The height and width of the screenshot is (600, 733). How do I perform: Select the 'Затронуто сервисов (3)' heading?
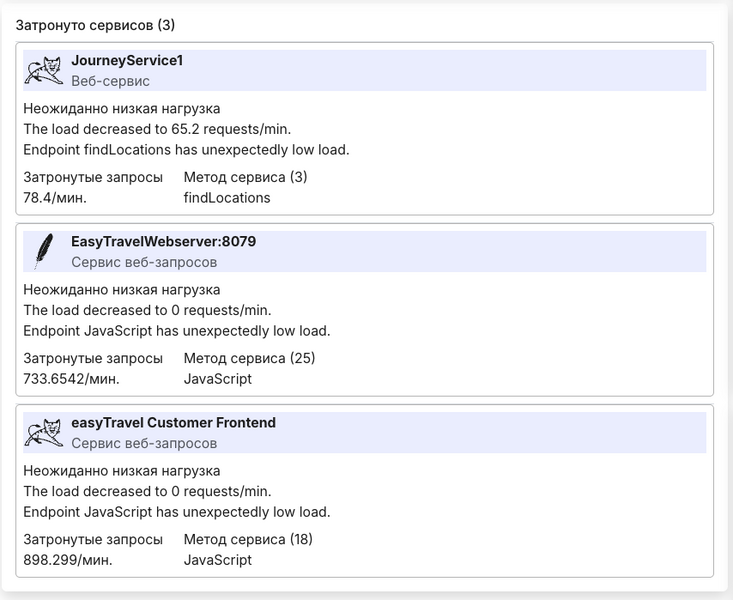pyautogui.click(x=95, y=25)
